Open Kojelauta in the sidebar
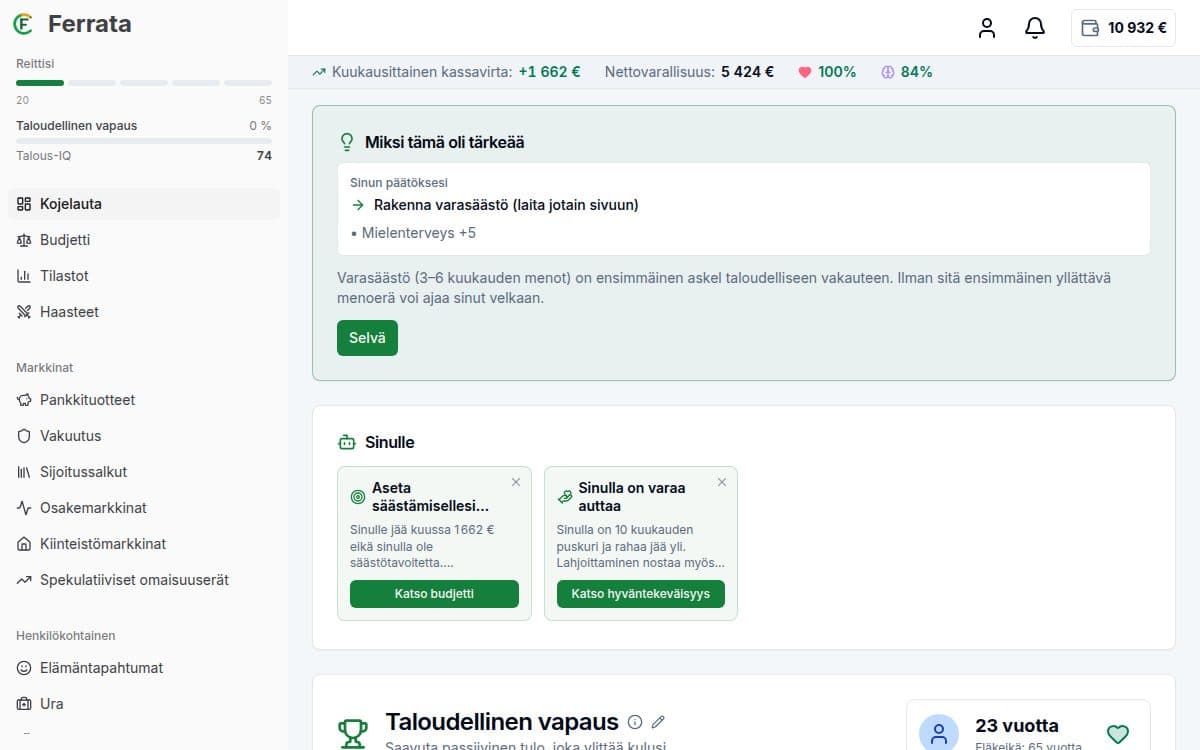This screenshot has width=1200, height=750. pyautogui.click(x=144, y=204)
